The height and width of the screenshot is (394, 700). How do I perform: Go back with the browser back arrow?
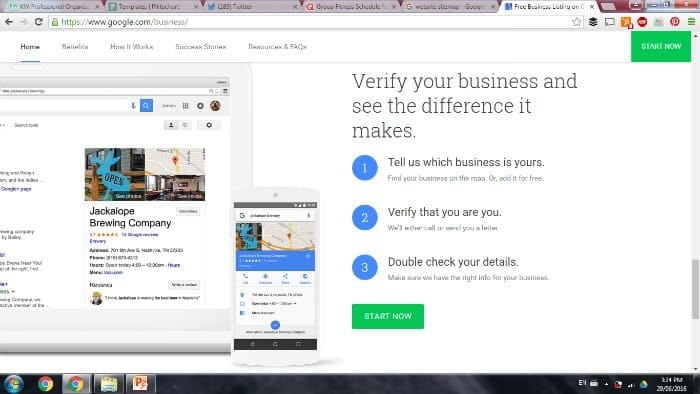tap(8, 22)
